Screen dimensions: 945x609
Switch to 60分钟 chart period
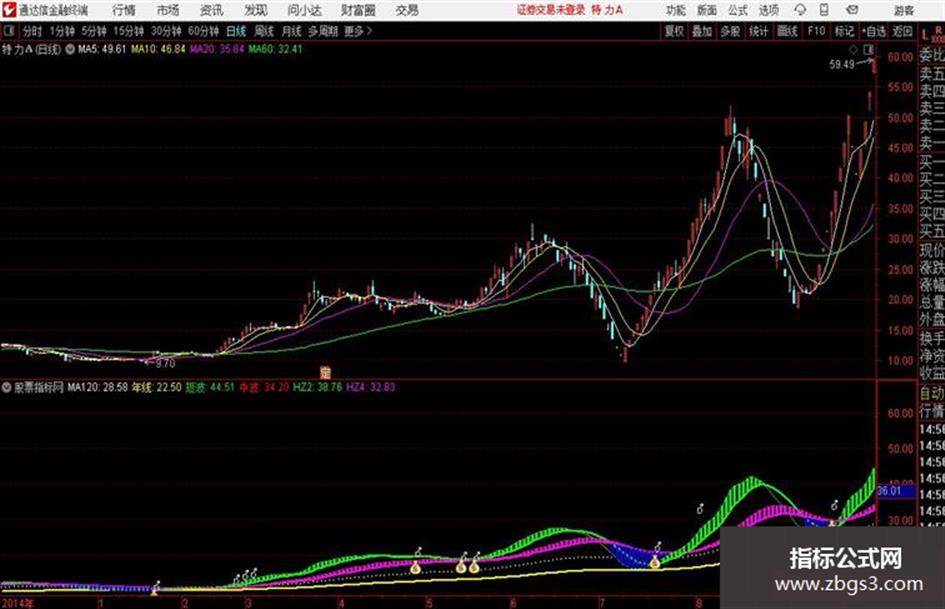click(203, 31)
